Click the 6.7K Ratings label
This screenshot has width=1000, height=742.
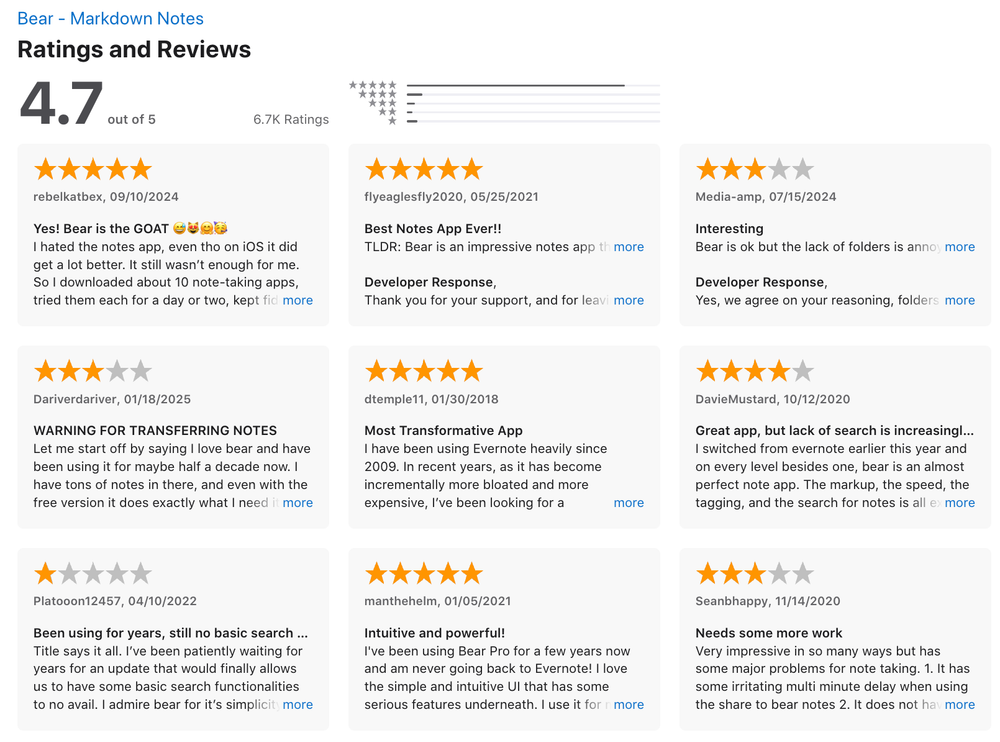[x=291, y=119]
